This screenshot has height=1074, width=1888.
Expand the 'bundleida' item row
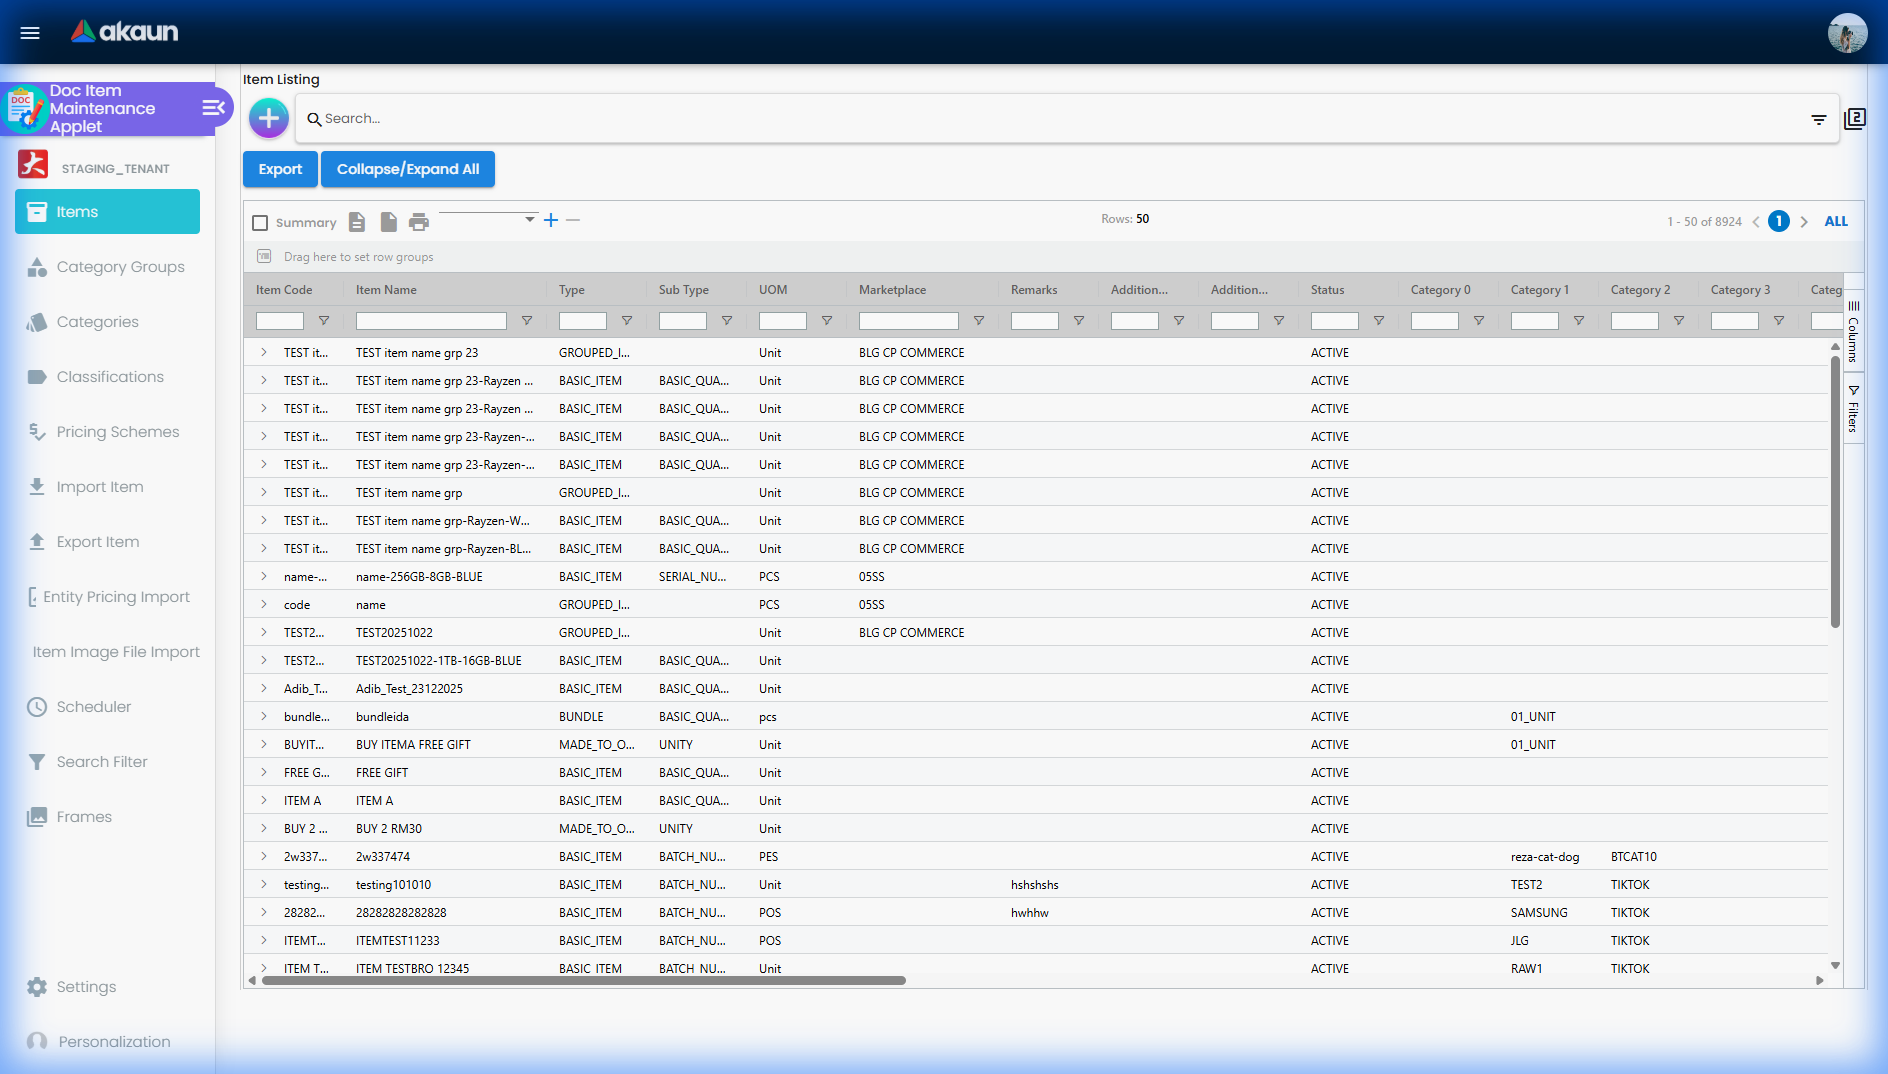point(264,717)
